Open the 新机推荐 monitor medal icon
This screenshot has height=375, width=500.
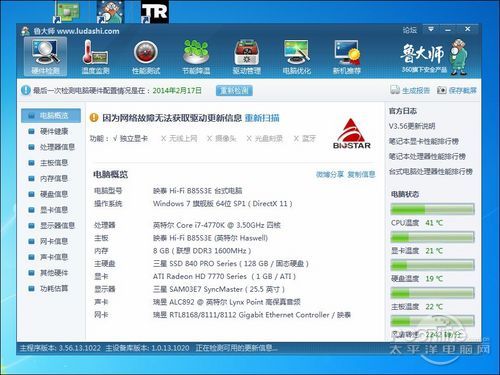(347, 56)
